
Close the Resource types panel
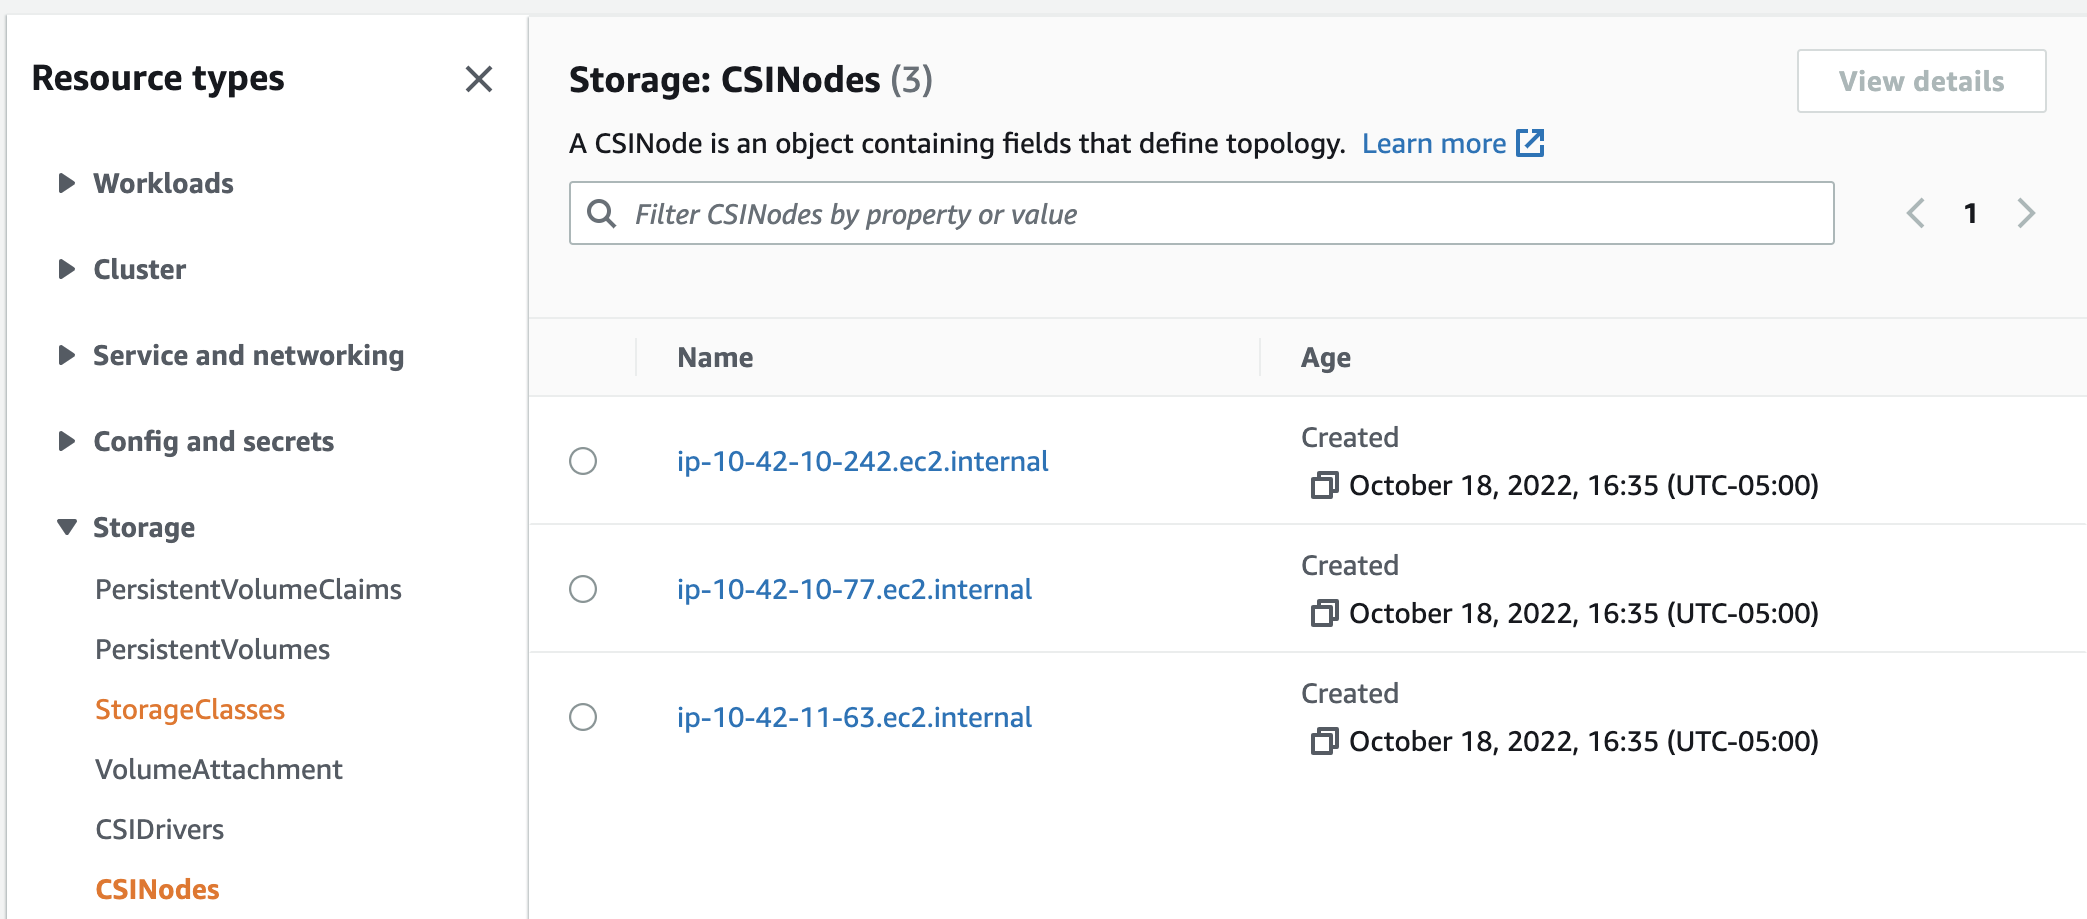[479, 79]
